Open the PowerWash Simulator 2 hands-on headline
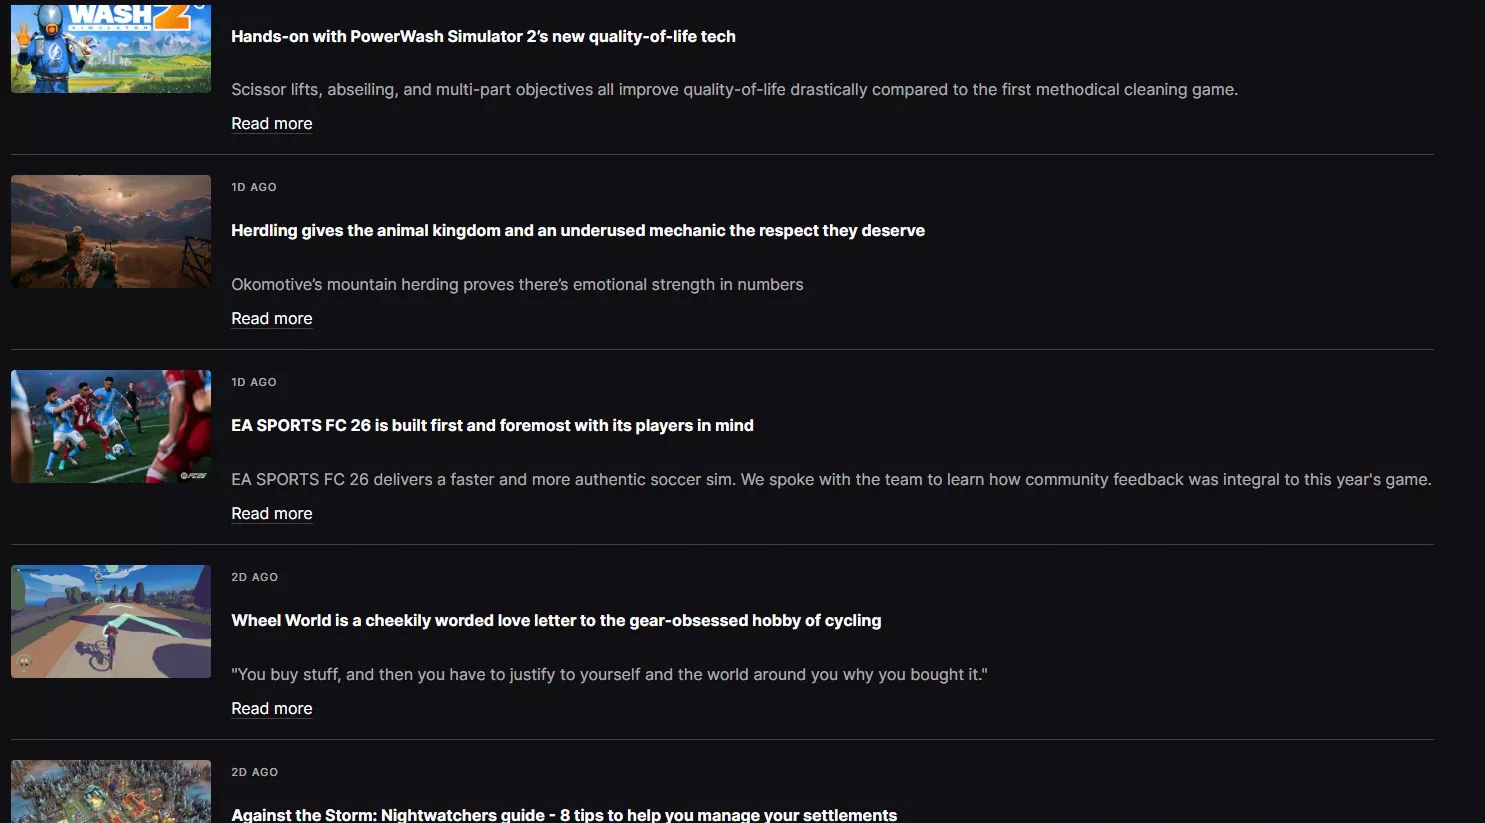The width and height of the screenshot is (1485, 823). click(483, 36)
